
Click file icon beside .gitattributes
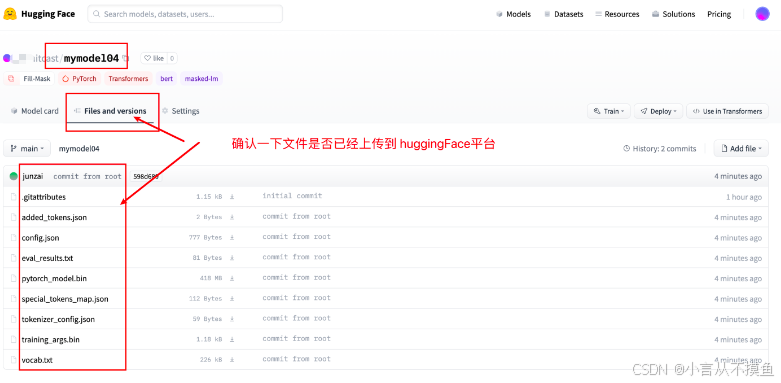click(14, 197)
